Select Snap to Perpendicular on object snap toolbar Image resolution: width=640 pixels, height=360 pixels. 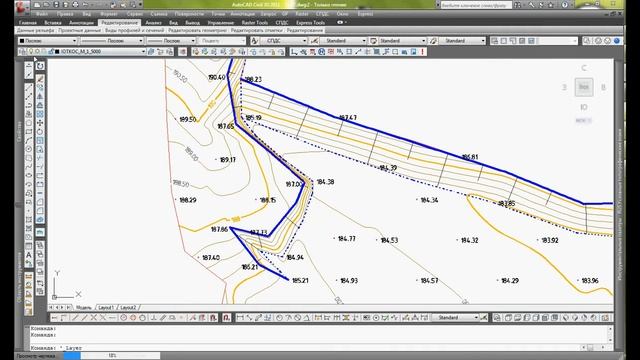(153, 318)
